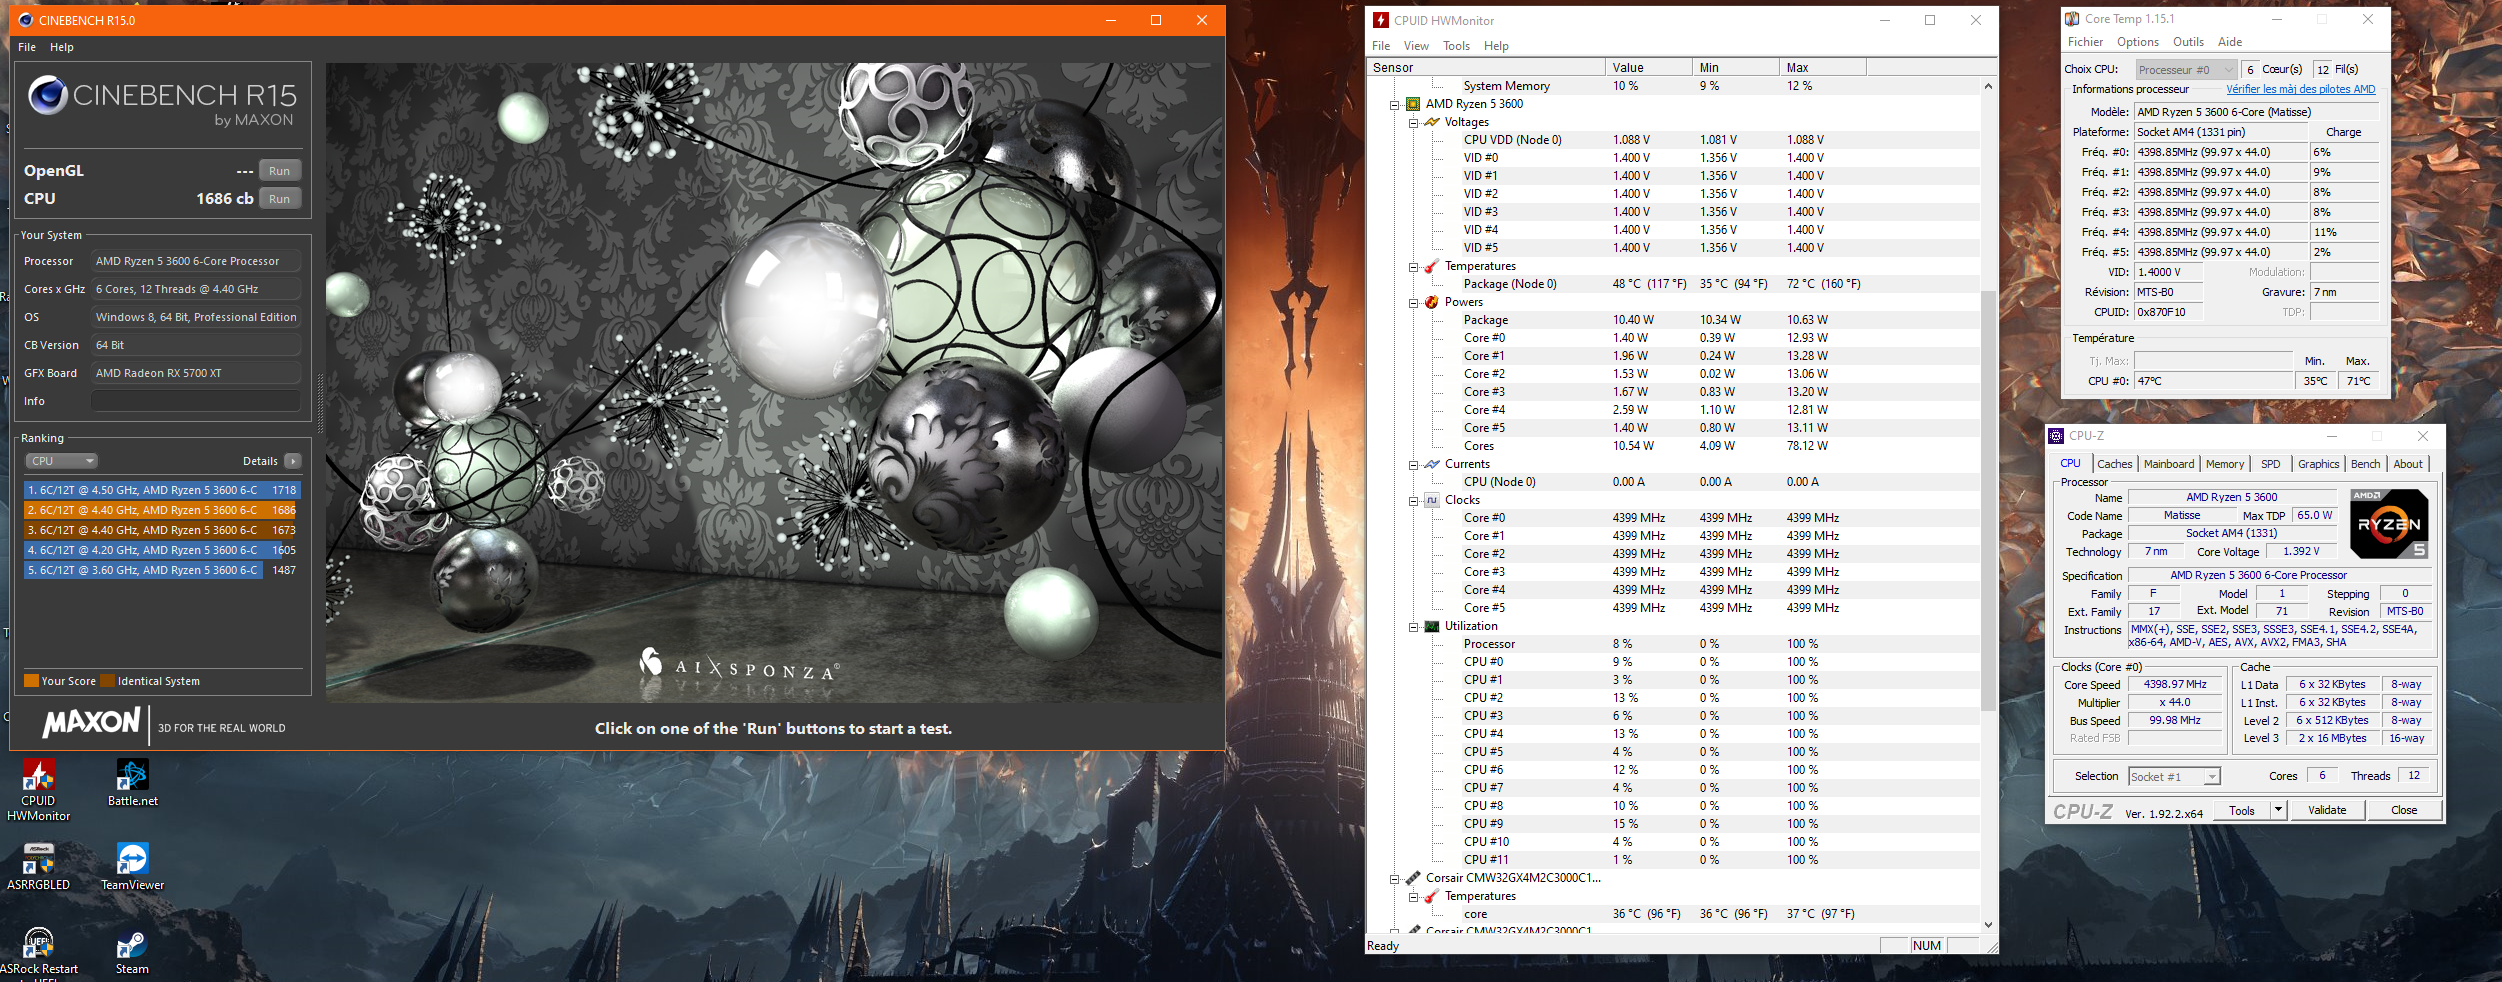Open the Processeur #0 dropdown in Core Temp
The image size is (2502, 982).
tap(2185, 69)
